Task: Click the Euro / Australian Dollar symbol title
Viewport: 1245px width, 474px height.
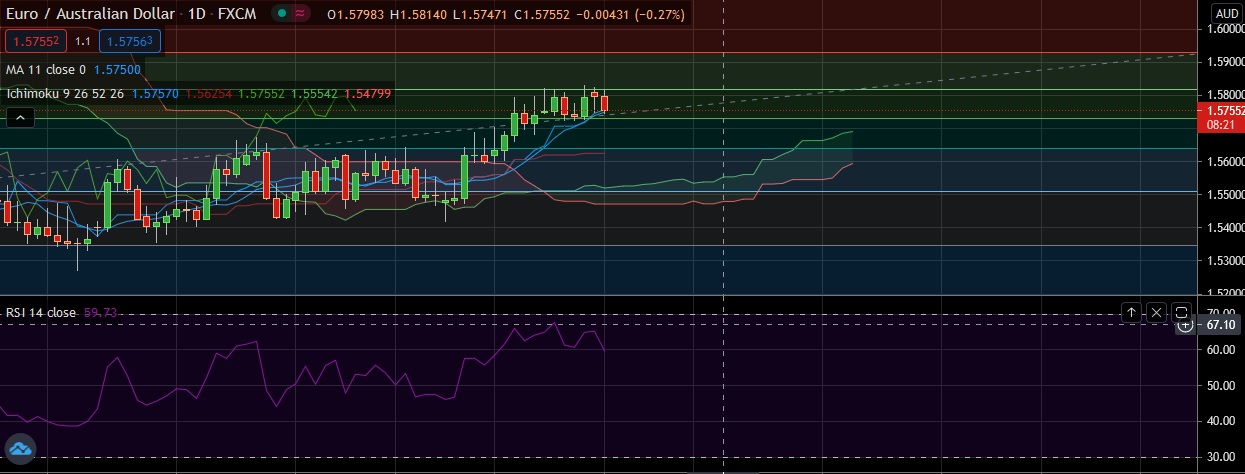Action: pos(91,14)
